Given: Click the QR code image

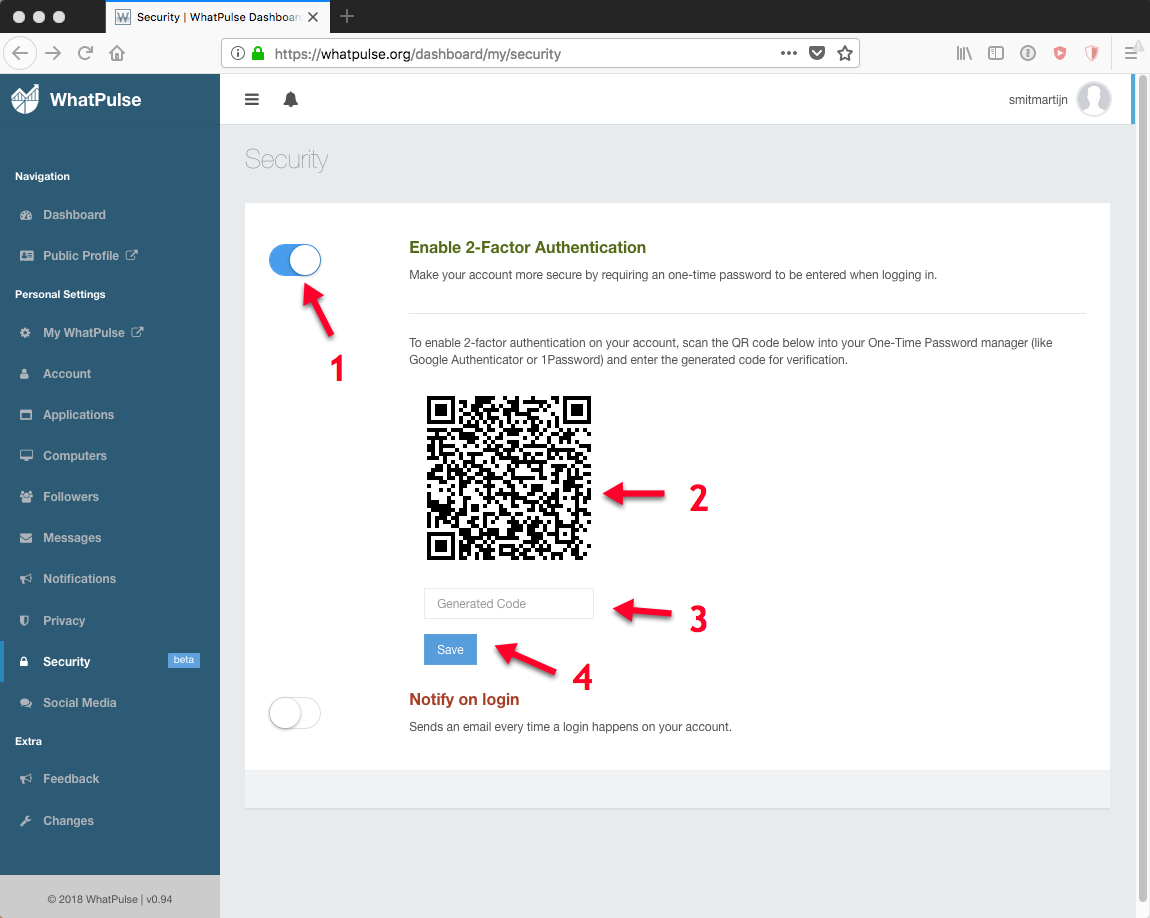Looking at the screenshot, I should 508,478.
